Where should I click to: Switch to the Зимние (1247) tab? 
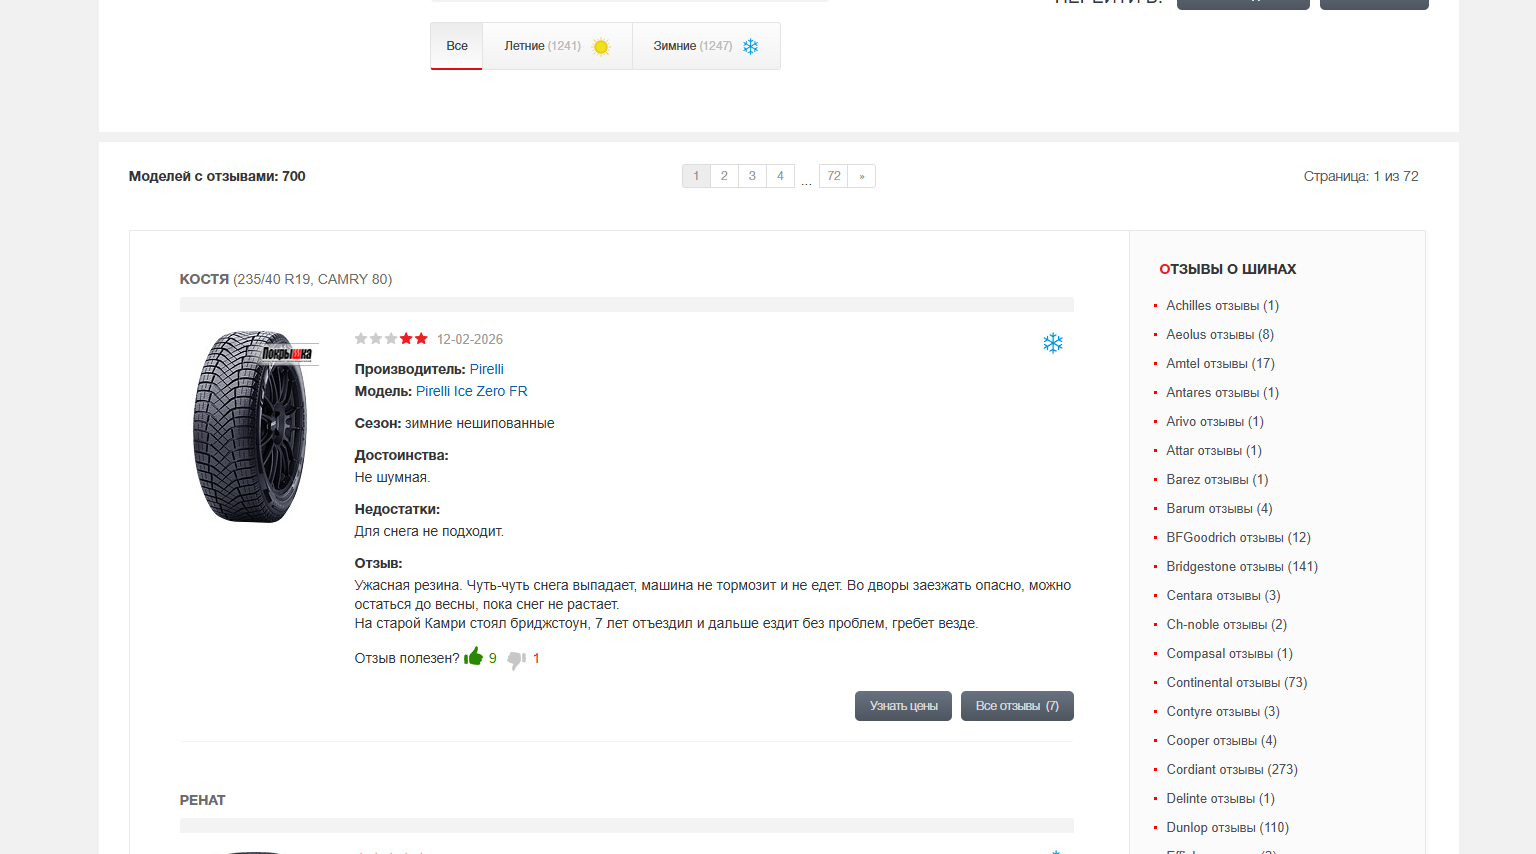click(x=706, y=46)
